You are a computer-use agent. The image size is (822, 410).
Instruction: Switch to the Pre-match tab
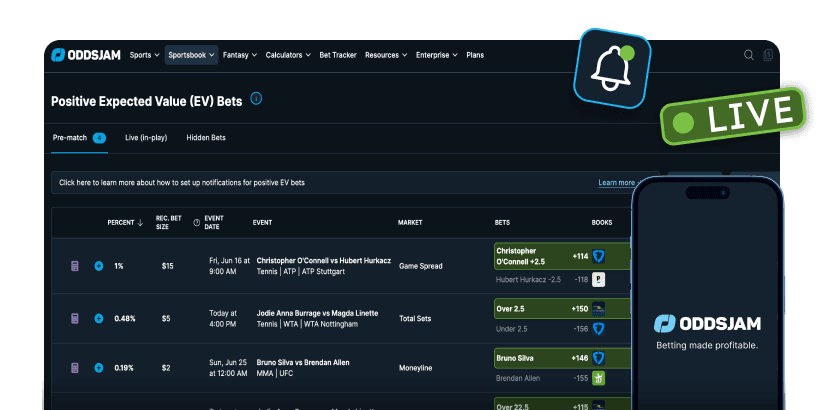[79, 138]
